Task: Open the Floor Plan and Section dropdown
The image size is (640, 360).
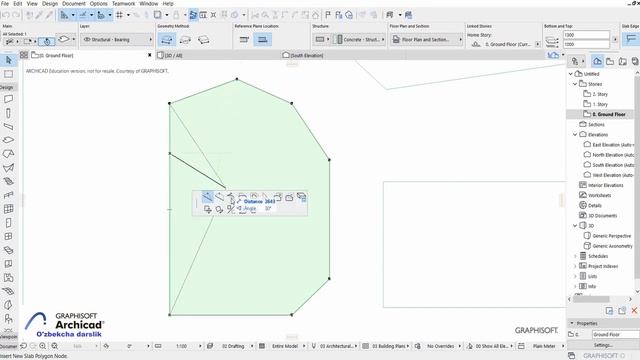Action: coord(427,40)
